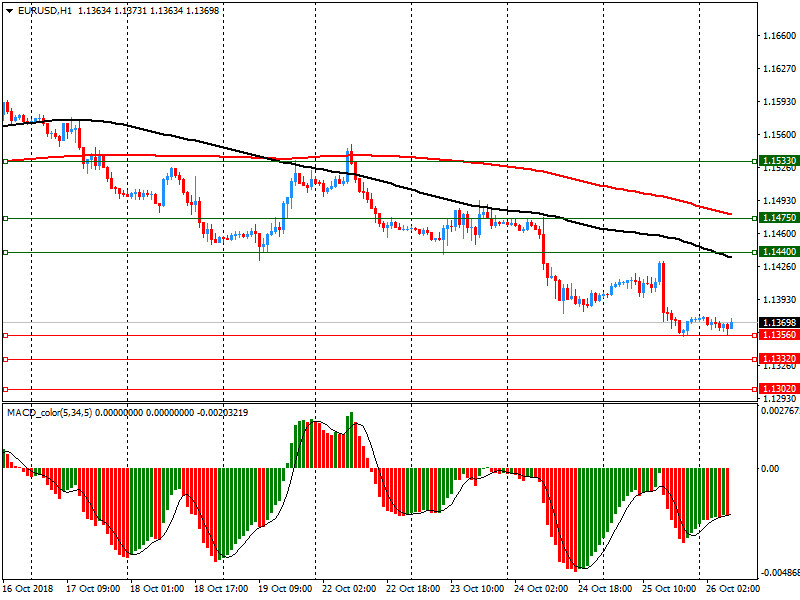
Task: Click the 1.15930 price axis label
Action: tap(780, 102)
